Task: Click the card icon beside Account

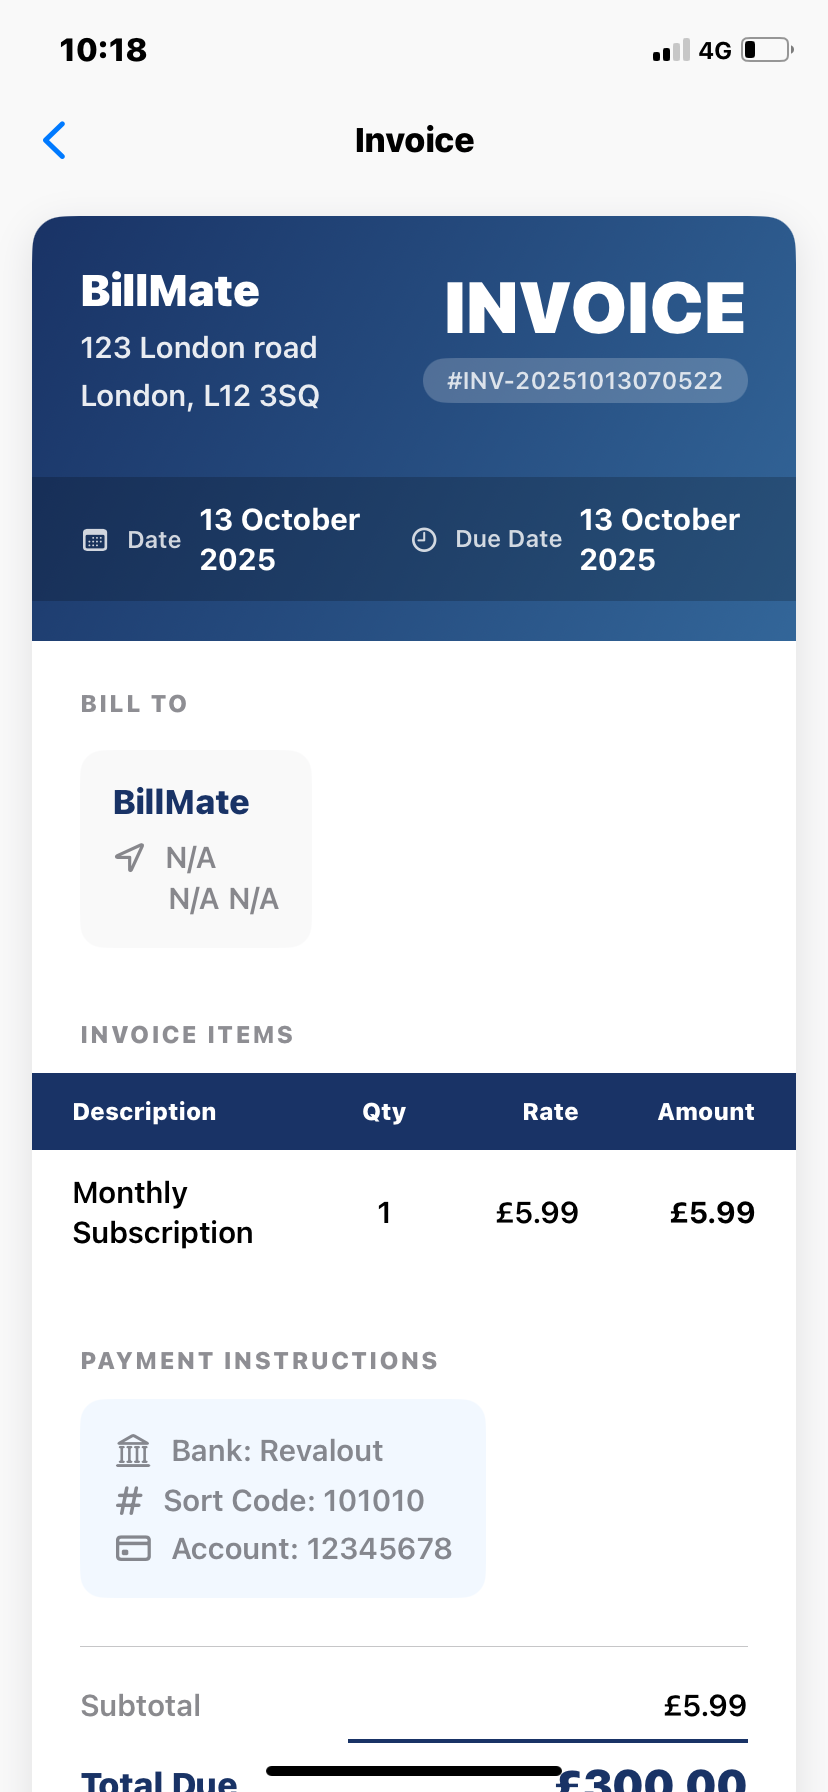Action: [x=133, y=1549]
